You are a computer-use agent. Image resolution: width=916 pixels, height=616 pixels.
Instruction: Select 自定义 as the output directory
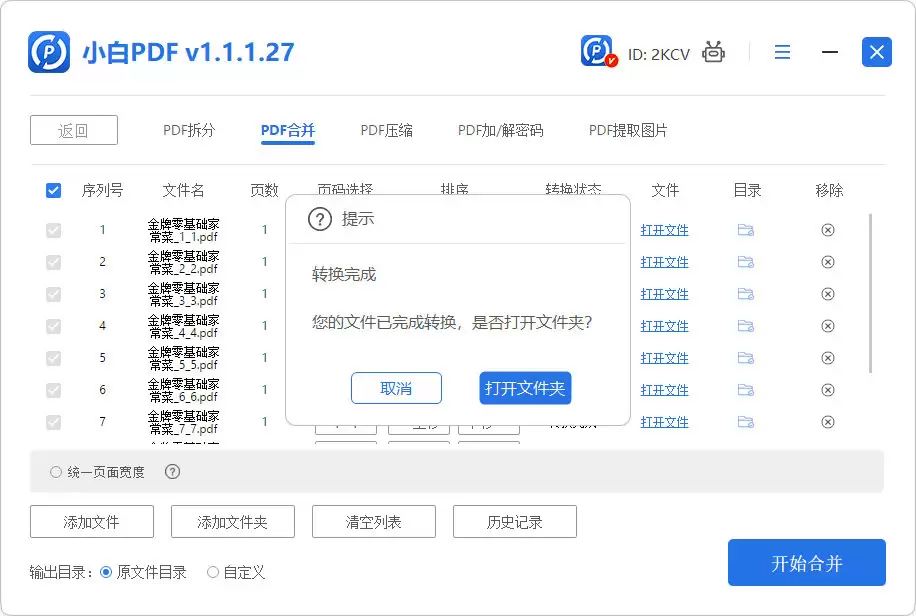pos(211,572)
